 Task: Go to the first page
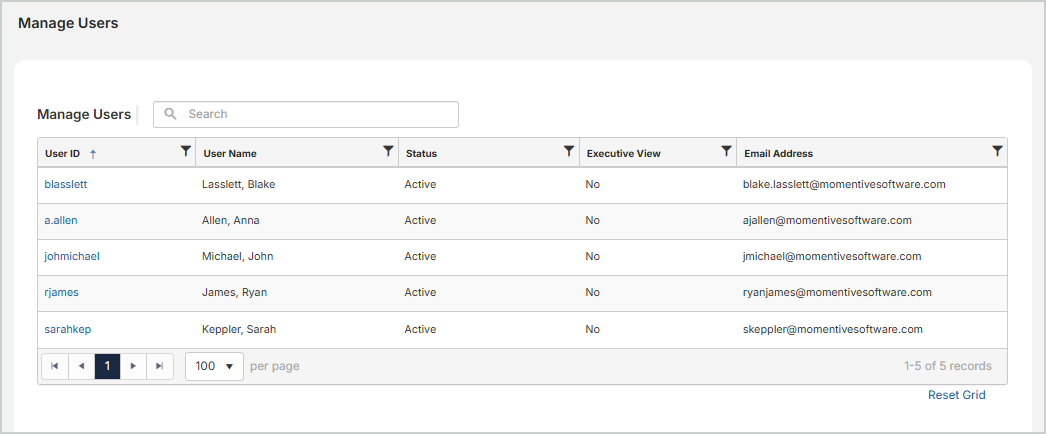[x=55, y=366]
